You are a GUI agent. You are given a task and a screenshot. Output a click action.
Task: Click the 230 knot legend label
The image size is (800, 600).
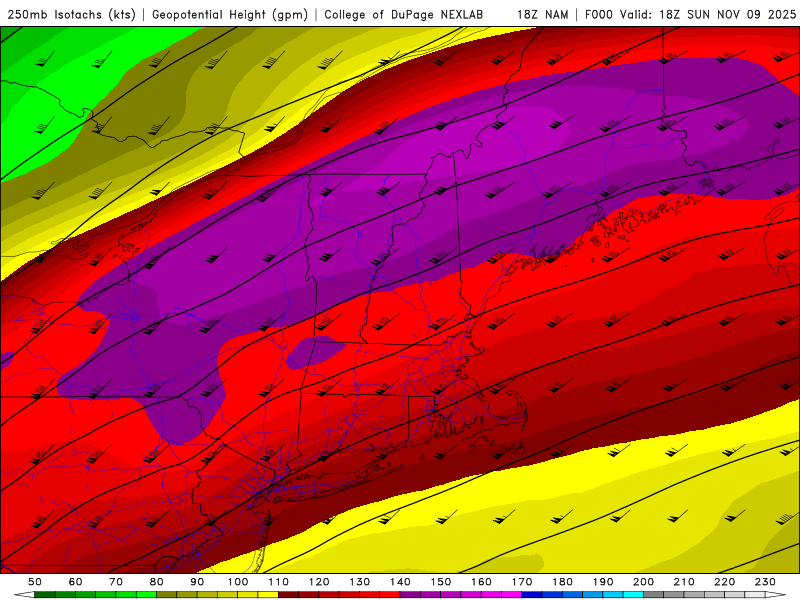click(x=765, y=582)
